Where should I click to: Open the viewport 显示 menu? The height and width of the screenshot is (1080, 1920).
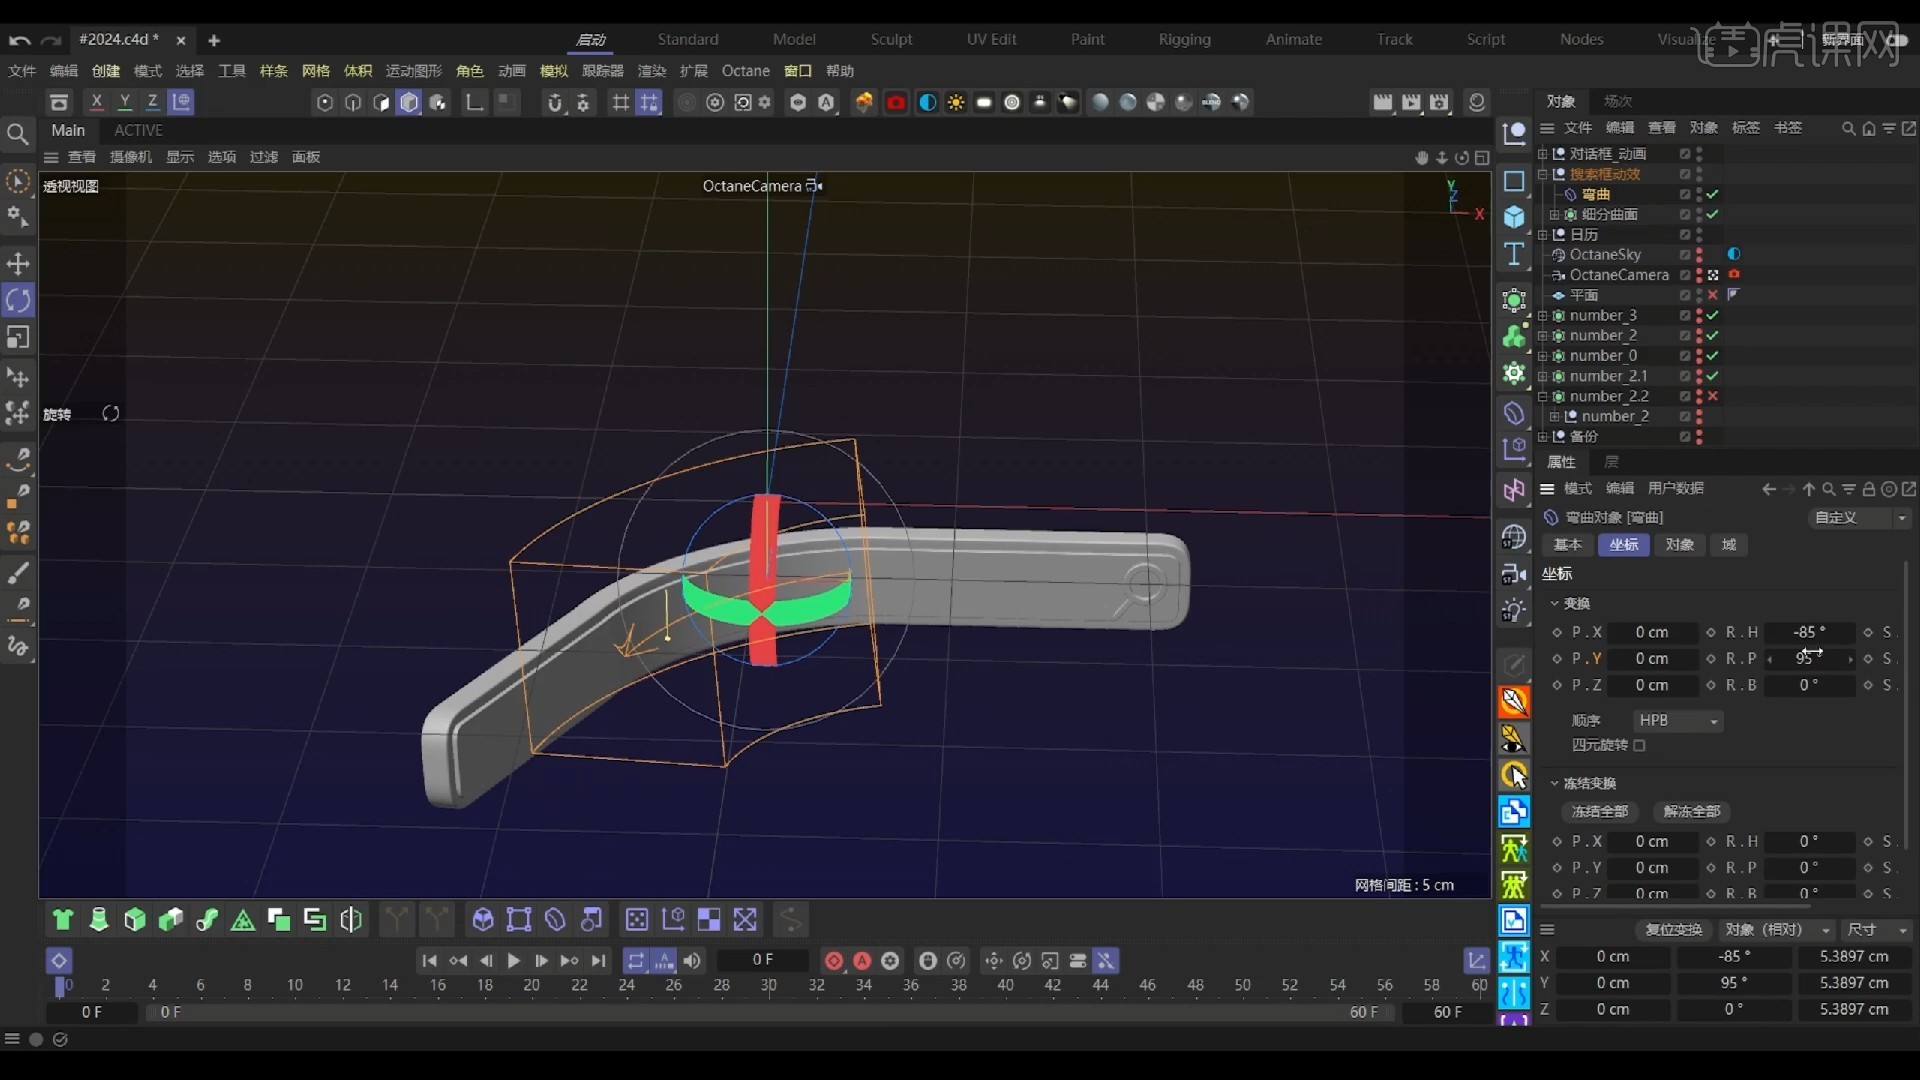[180, 158]
